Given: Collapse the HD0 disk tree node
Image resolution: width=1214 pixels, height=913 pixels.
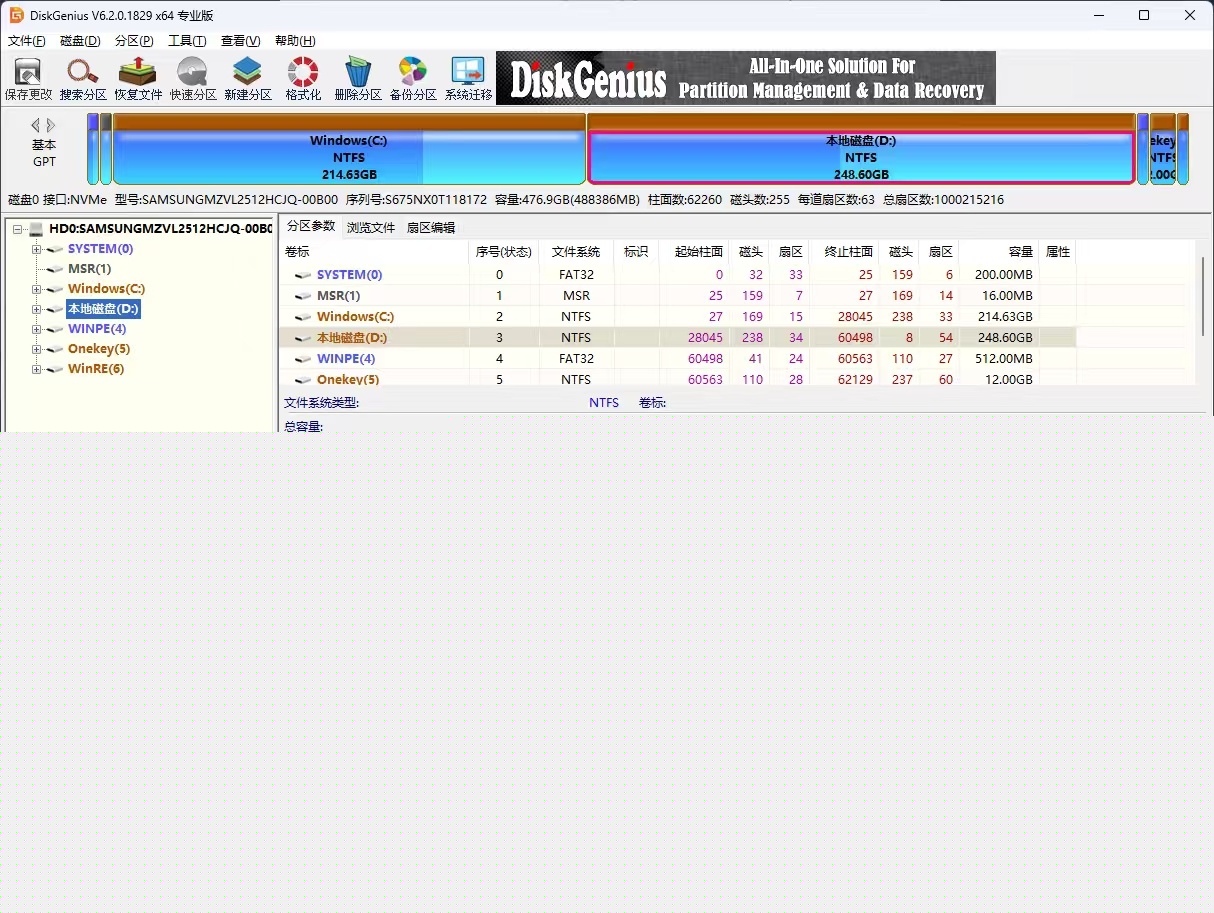Looking at the screenshot, I should pos(17,229).
